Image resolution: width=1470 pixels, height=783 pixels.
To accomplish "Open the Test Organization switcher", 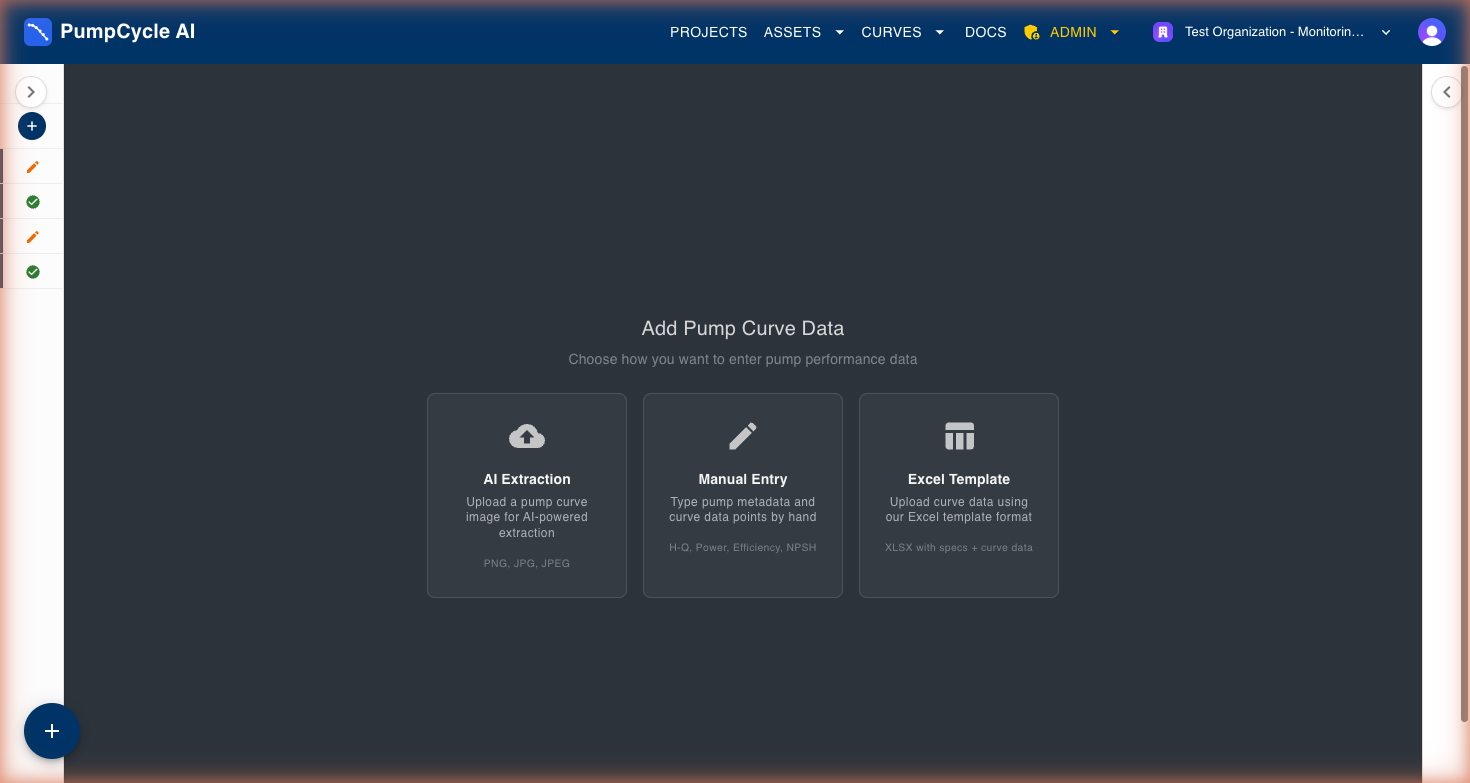I will point(1272,32).
